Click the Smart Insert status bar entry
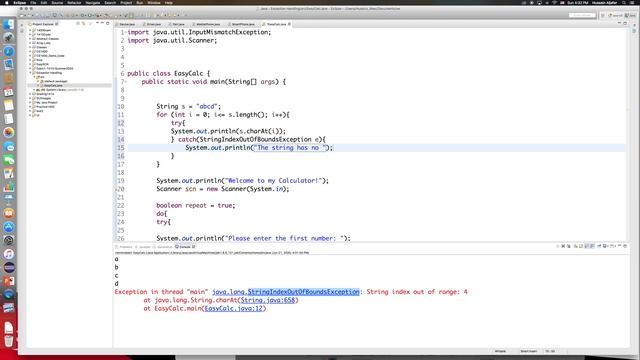This screenshot has width=640, height=360. coord(529,351)
